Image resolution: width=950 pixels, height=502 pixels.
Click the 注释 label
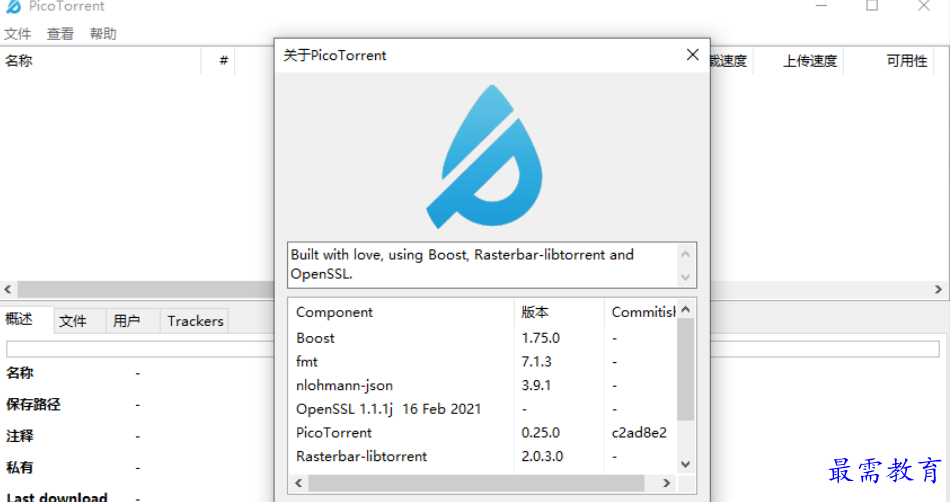pos(19,436)
